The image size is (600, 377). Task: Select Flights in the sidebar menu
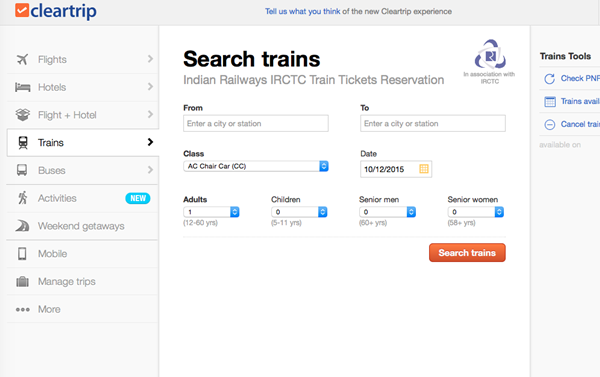[83, 59]
